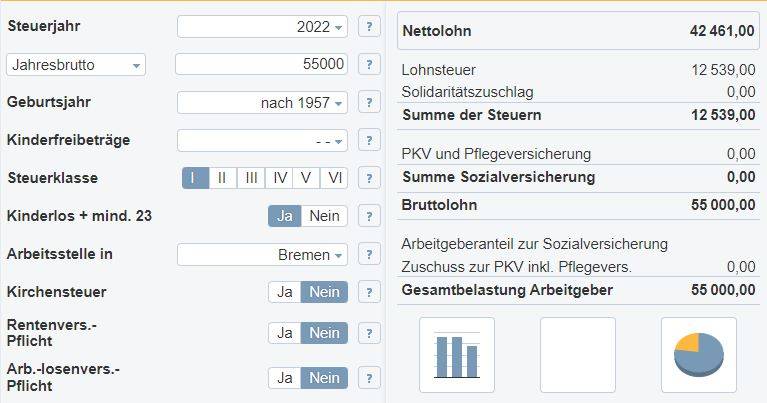Open the Arbeitsstelle Bremen dropdown
The width and height of the screenshot is (767, 403).
click(262, 255)
